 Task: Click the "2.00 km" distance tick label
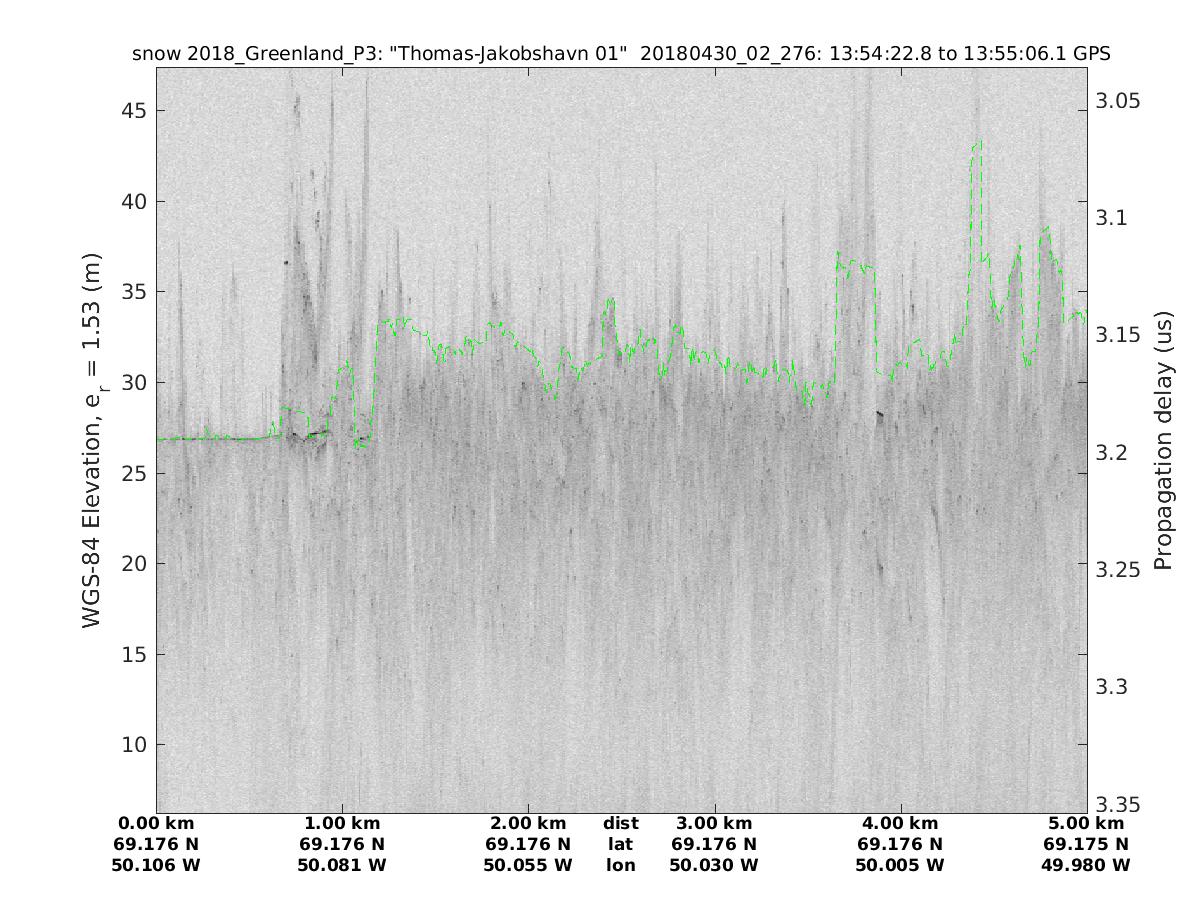click(528, 824)
